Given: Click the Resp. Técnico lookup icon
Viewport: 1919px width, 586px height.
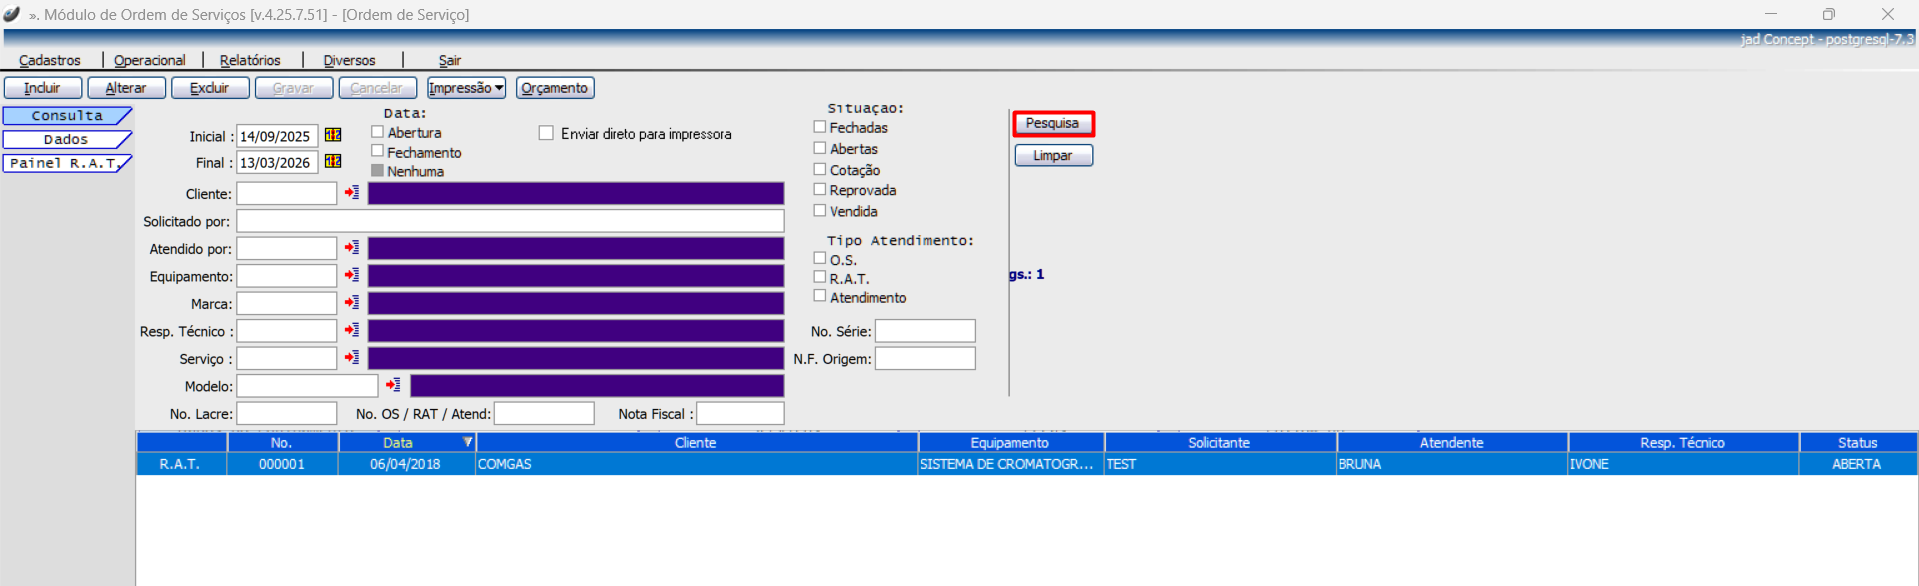Looking at the screenshot, I should tap(352, 330).
